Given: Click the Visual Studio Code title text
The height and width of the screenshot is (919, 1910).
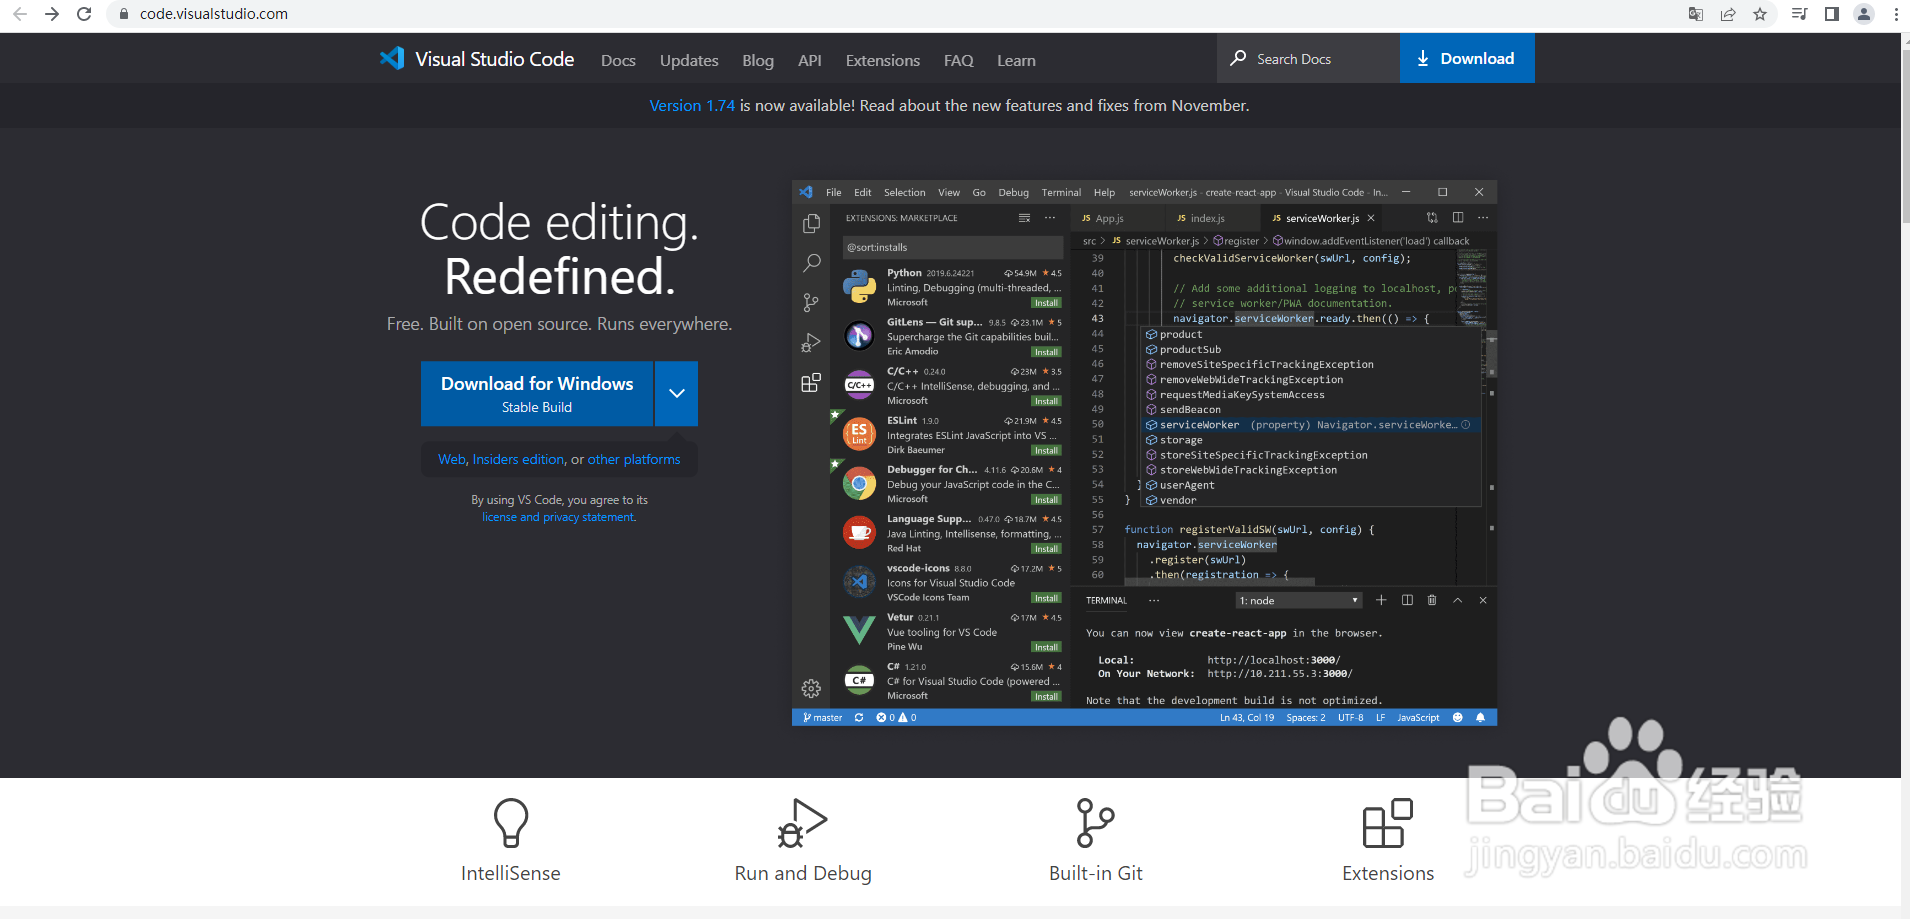Looking at the screenshot, I should tap(495, 59).
